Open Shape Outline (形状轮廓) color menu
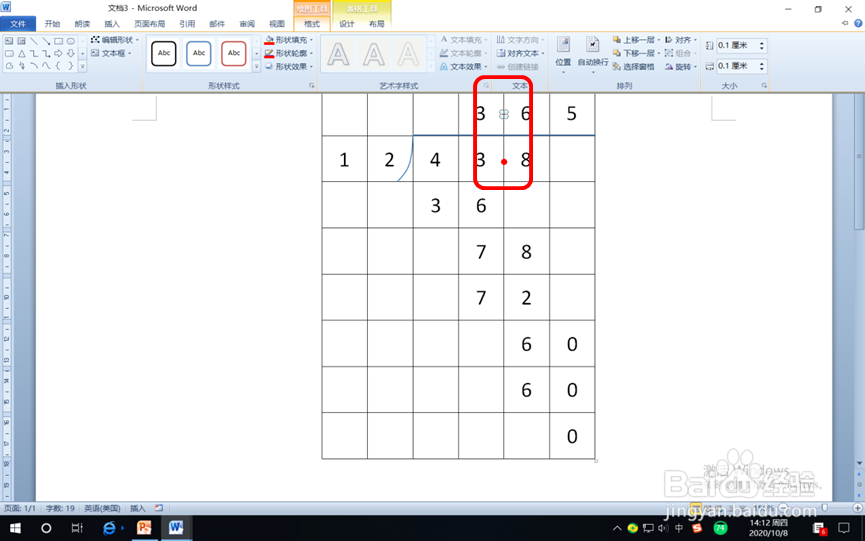 tap(289, 53)
